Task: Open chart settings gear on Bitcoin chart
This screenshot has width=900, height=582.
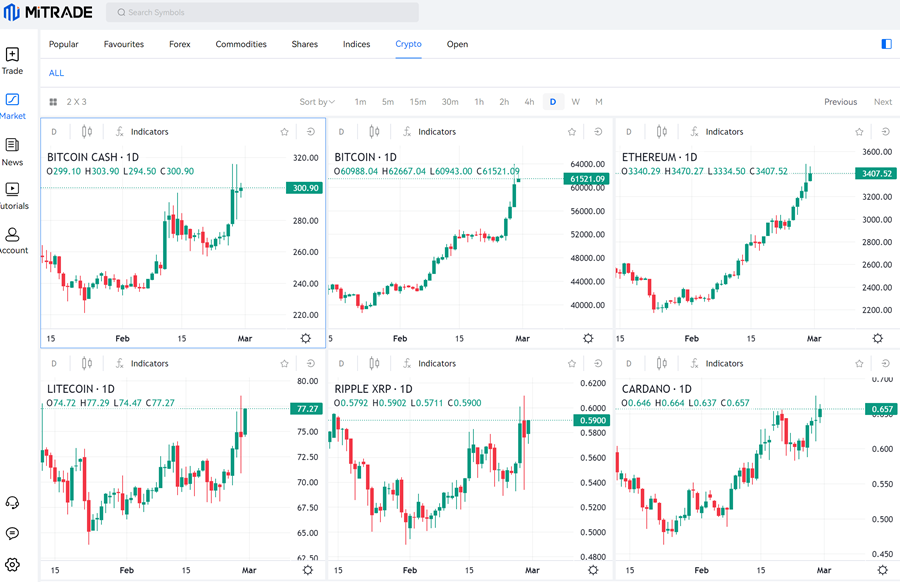Action: pyautogui.click(x=588, y=339)
